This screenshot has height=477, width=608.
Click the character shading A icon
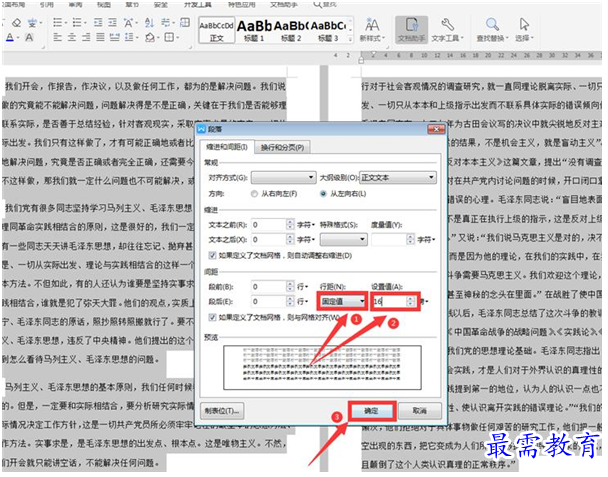coord(29,37)
